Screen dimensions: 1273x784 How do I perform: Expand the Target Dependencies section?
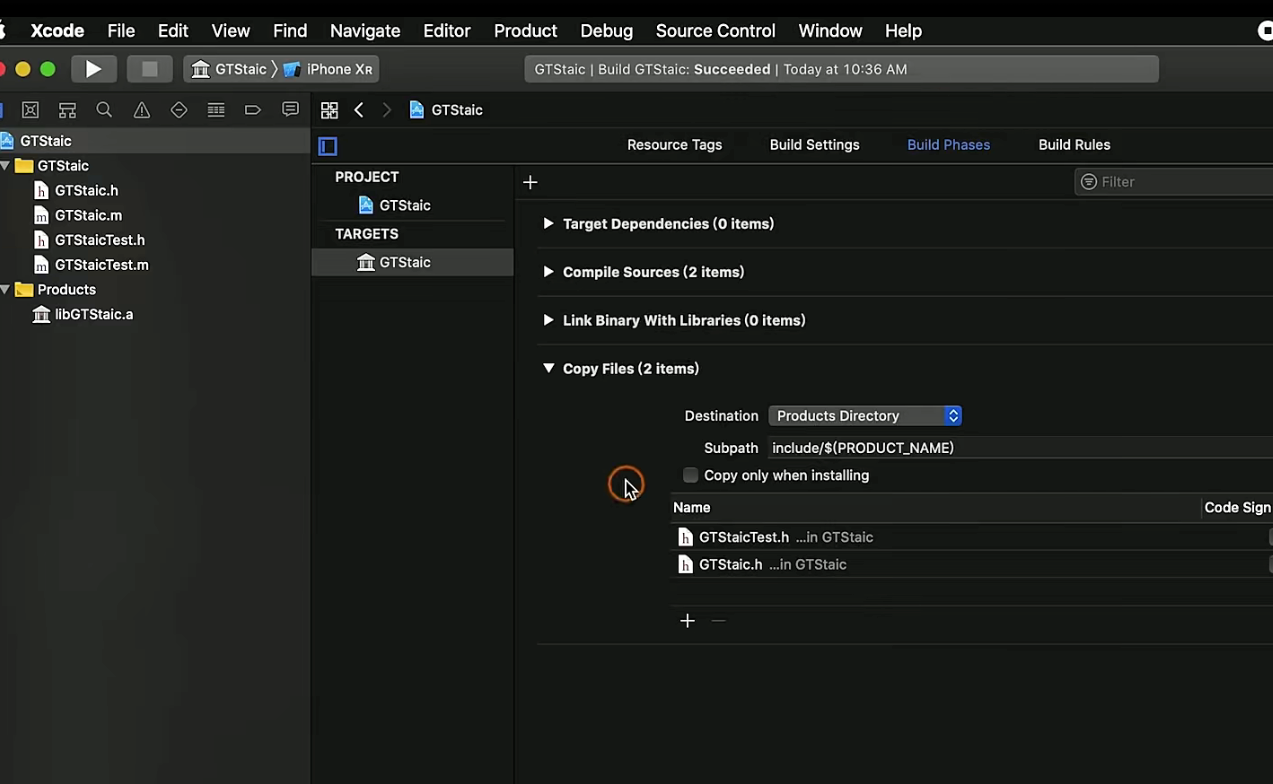(548, 224)
